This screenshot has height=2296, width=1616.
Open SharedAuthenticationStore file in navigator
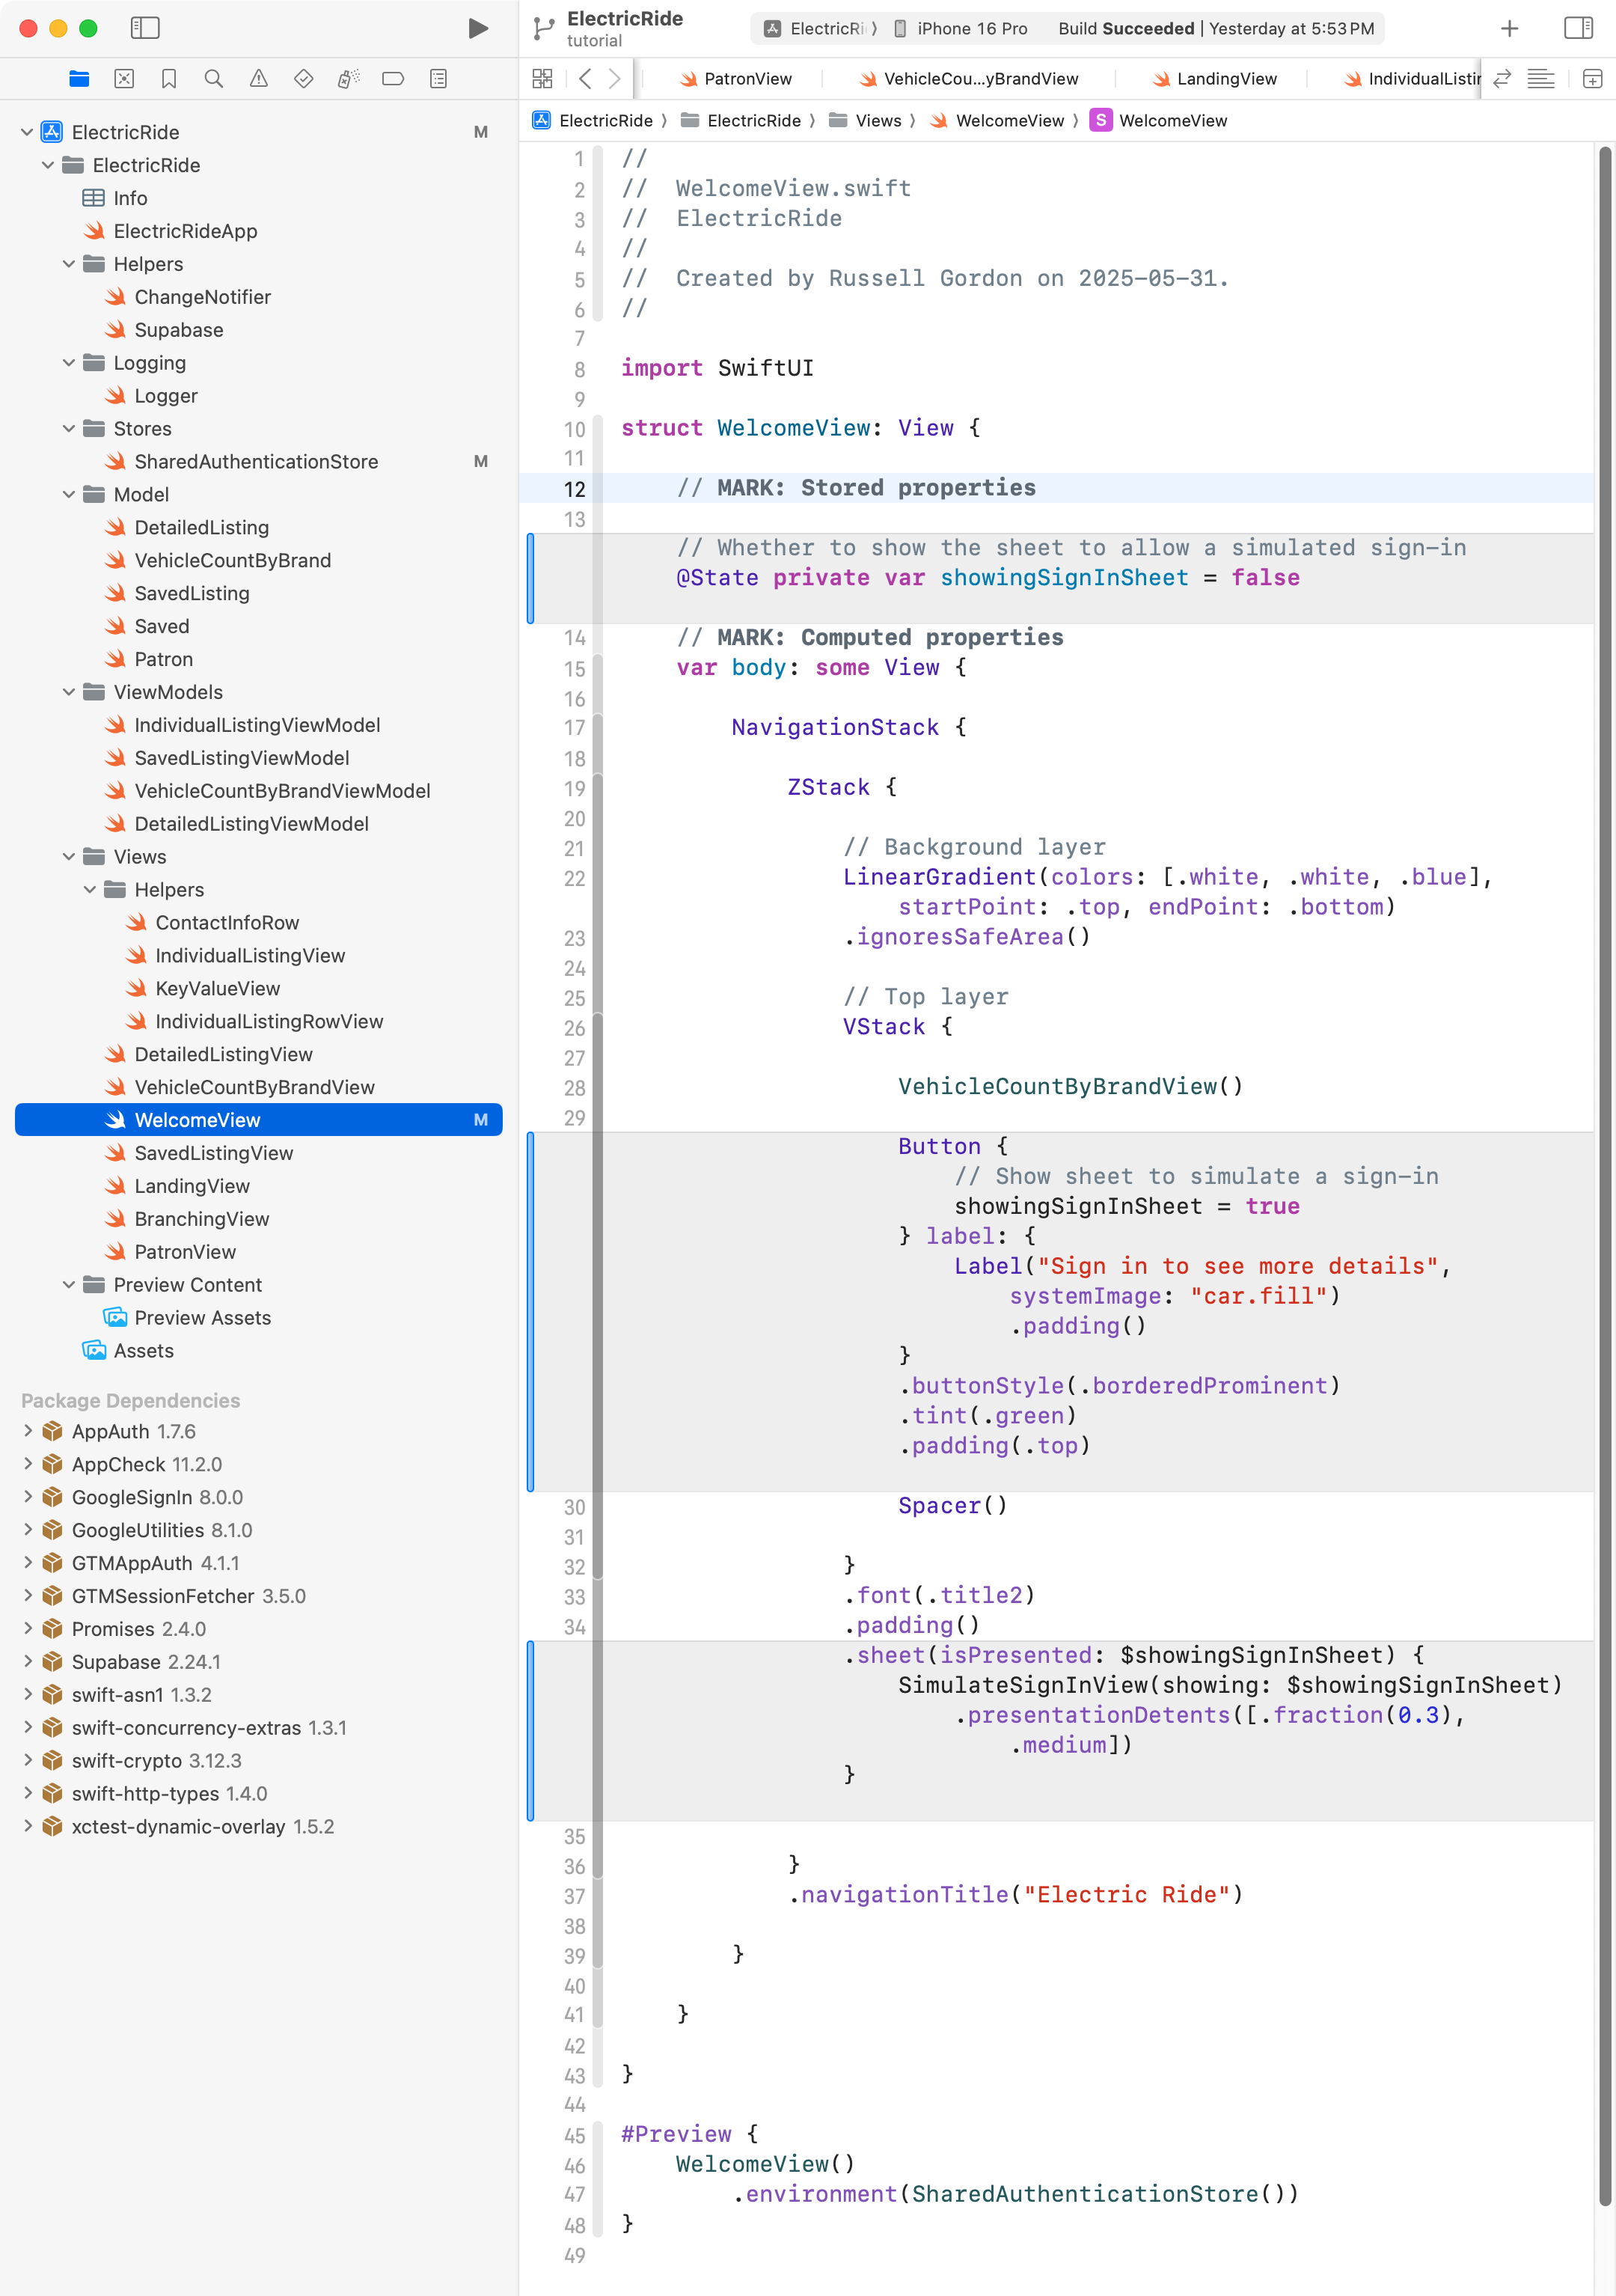coord(256,462)
